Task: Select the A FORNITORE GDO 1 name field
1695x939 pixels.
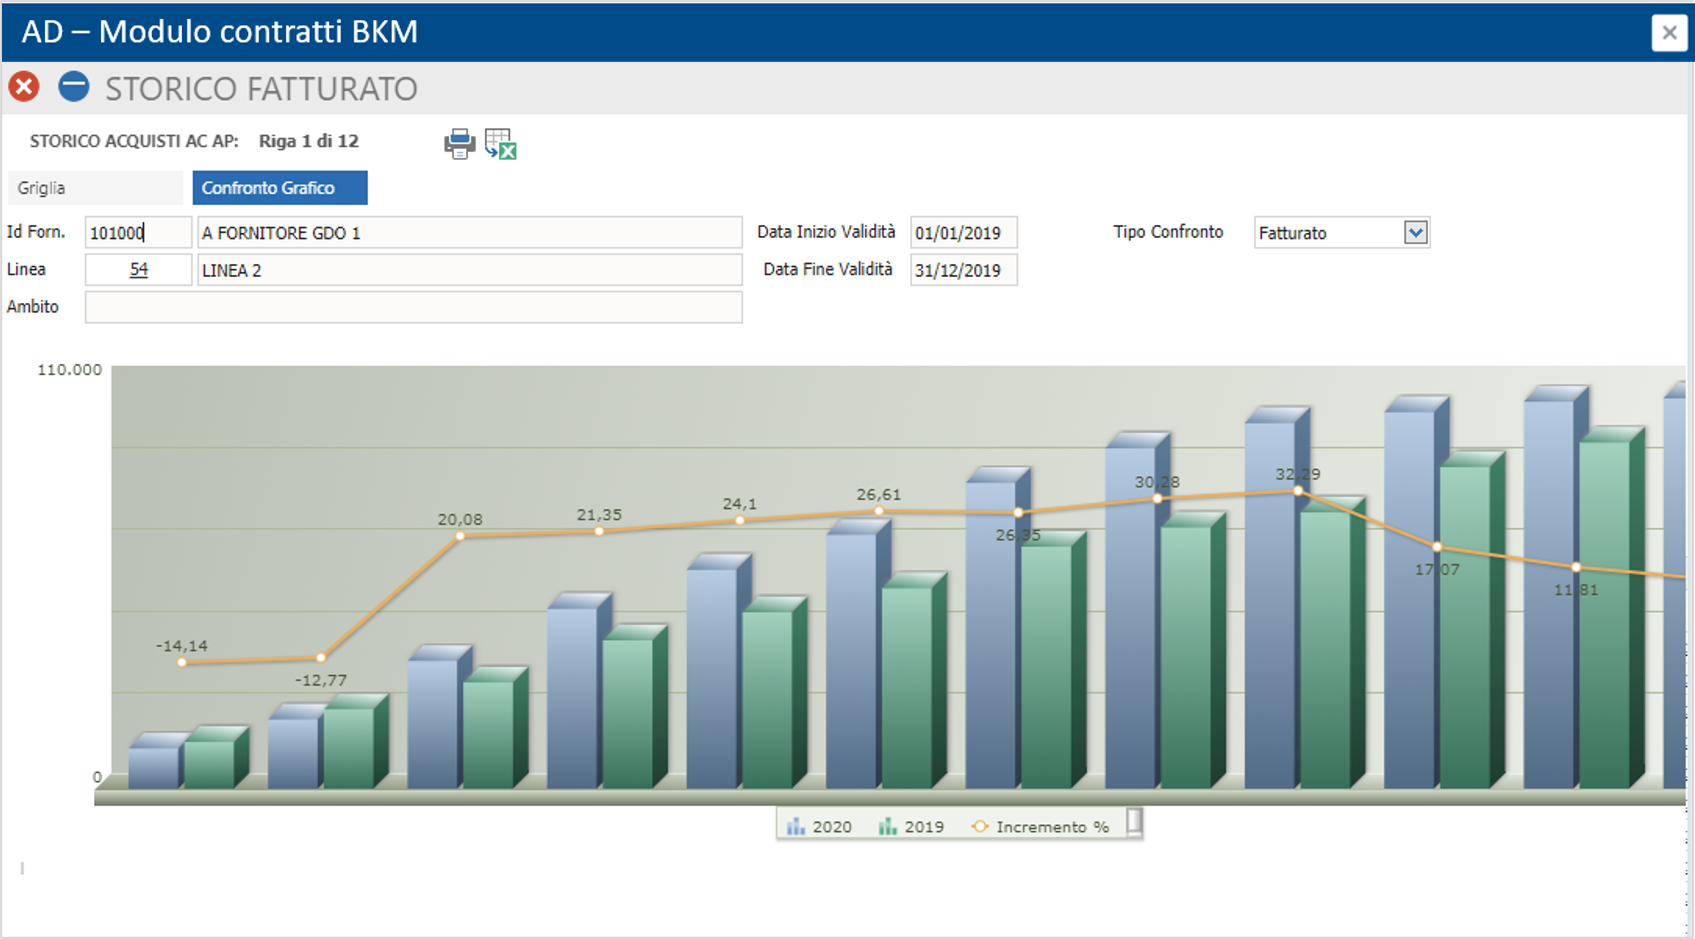Action: [469, 233]
